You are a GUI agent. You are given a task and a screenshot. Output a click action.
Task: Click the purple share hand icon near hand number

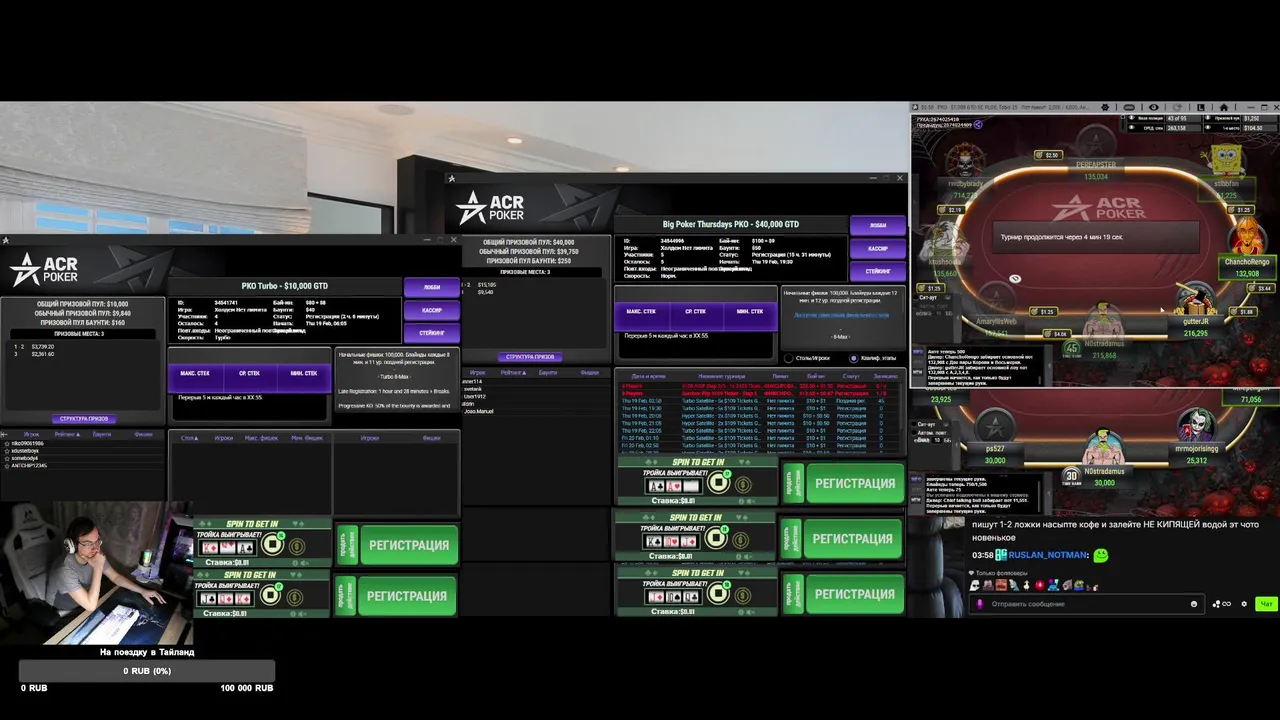click(978, 124)
